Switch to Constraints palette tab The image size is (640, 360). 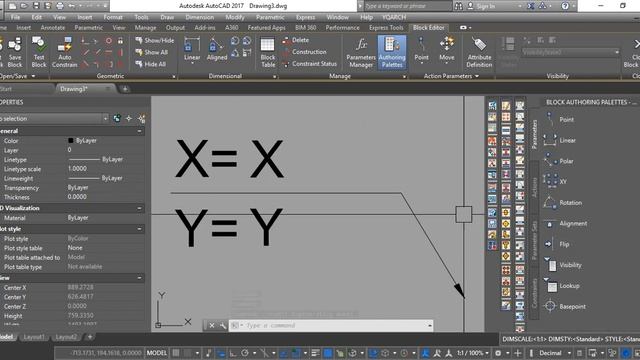[534, 293]
